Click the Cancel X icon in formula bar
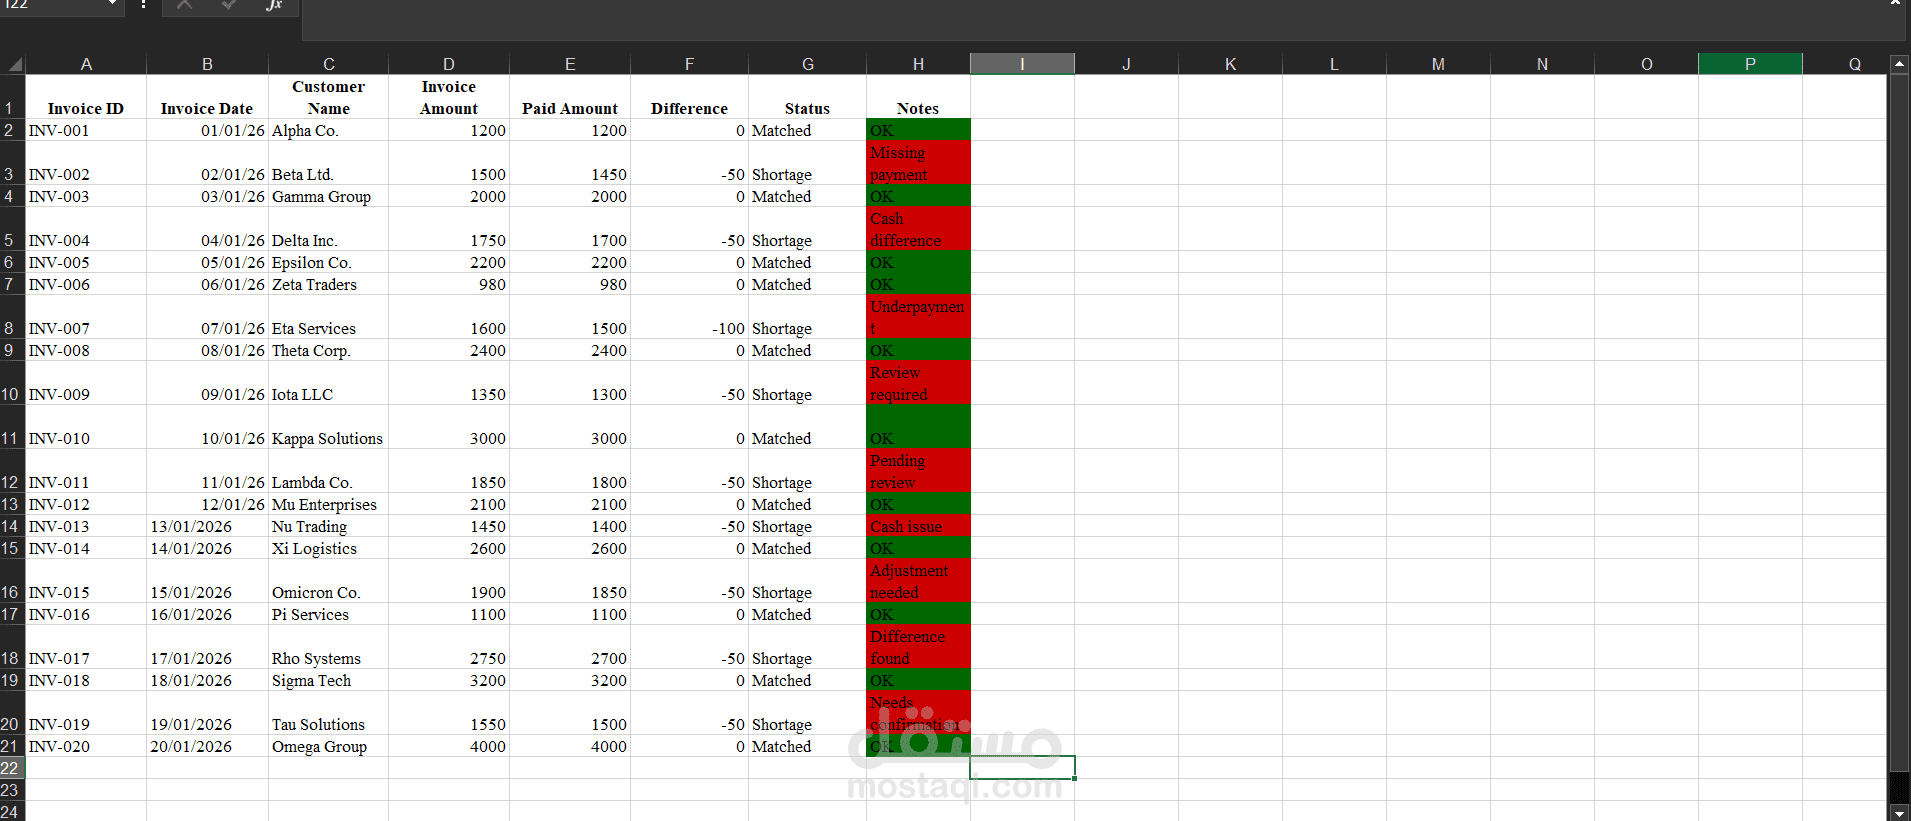 [184, 5]
